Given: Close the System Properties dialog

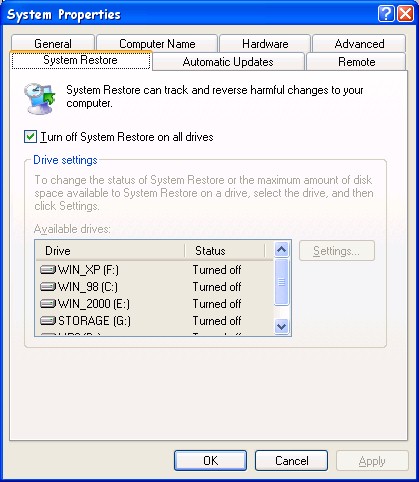Looking at the screenshot, I should coord(406,14).
